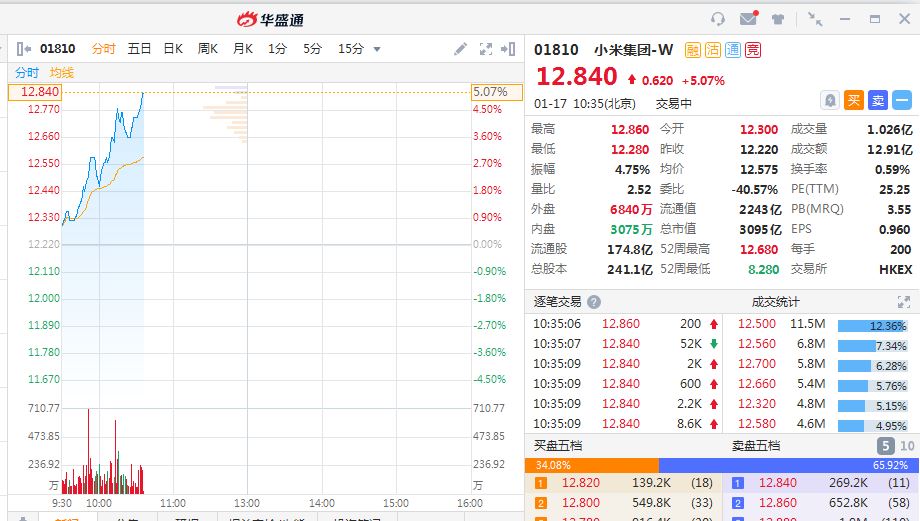The image size is (920, 521).
Task: Click ask level 1 price 12.840
Action: point(778,483)
